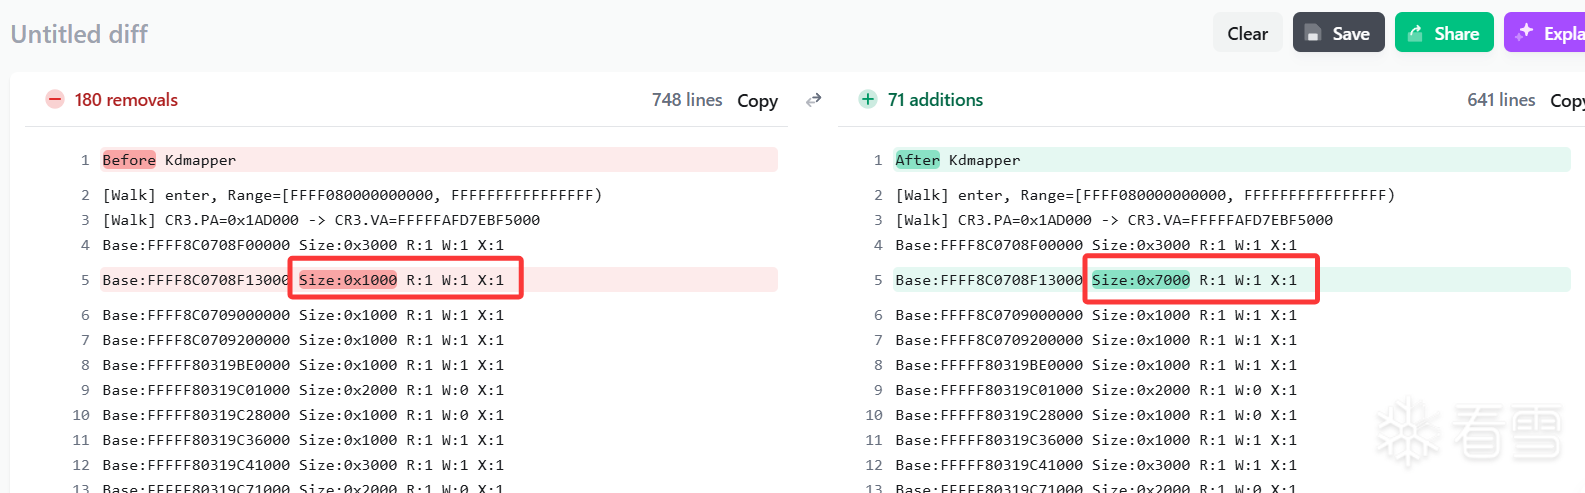This screenshot has width=1585, height=493.
Task: Swap the left and right diff sides
Action: tap(814, 99)
